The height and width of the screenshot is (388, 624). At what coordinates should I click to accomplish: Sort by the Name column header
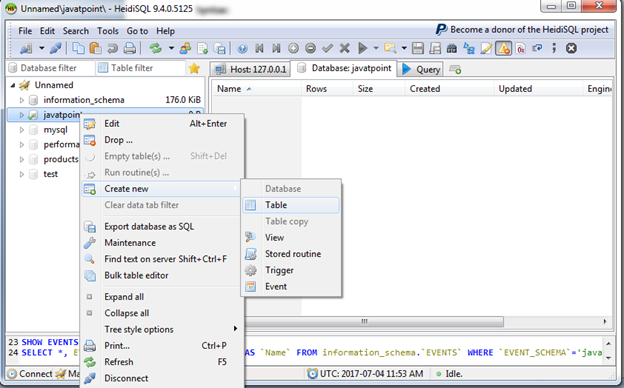256,89
